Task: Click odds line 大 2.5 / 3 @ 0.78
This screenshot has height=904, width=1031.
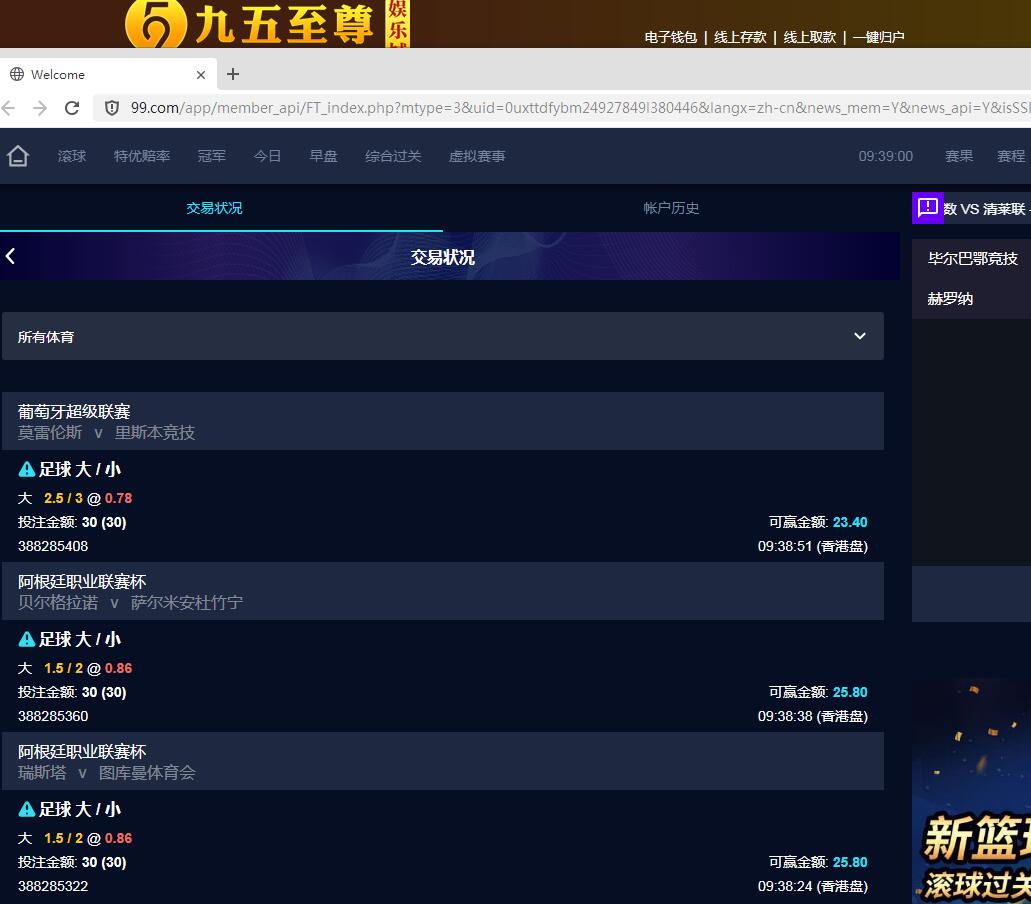Action: (x=75, y=498)
